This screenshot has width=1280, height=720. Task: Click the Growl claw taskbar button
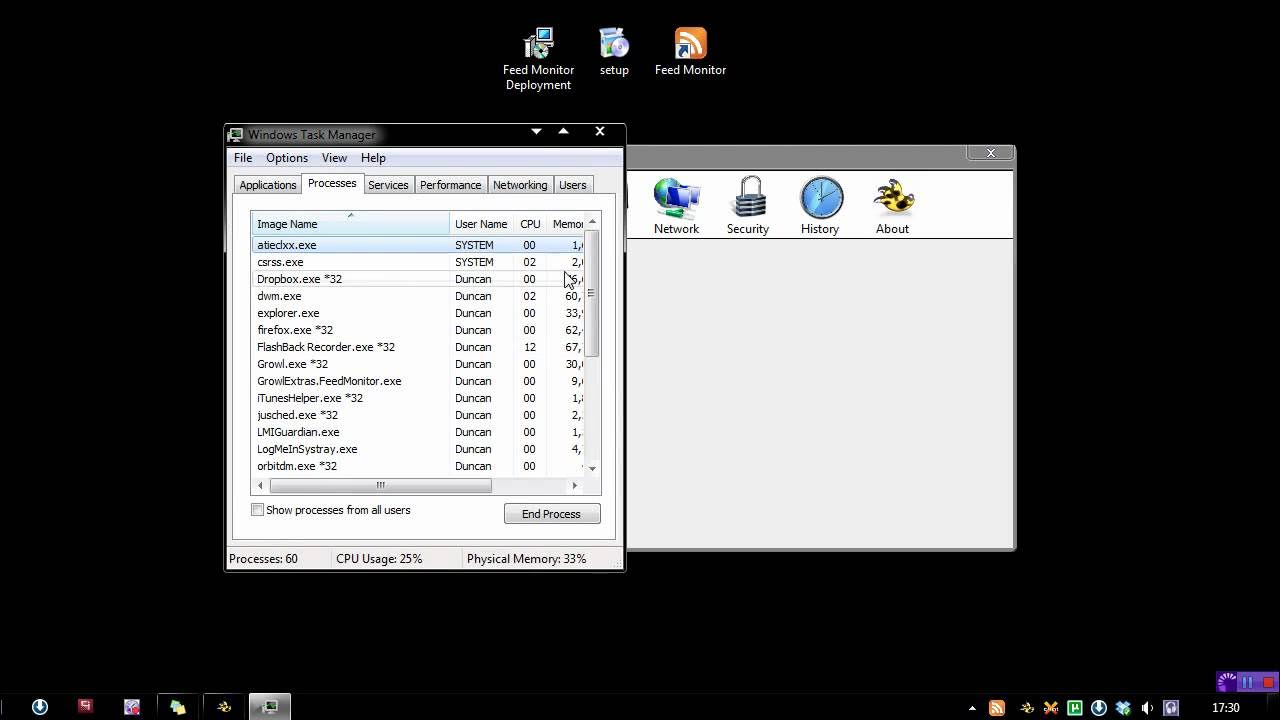pos(224,707)
